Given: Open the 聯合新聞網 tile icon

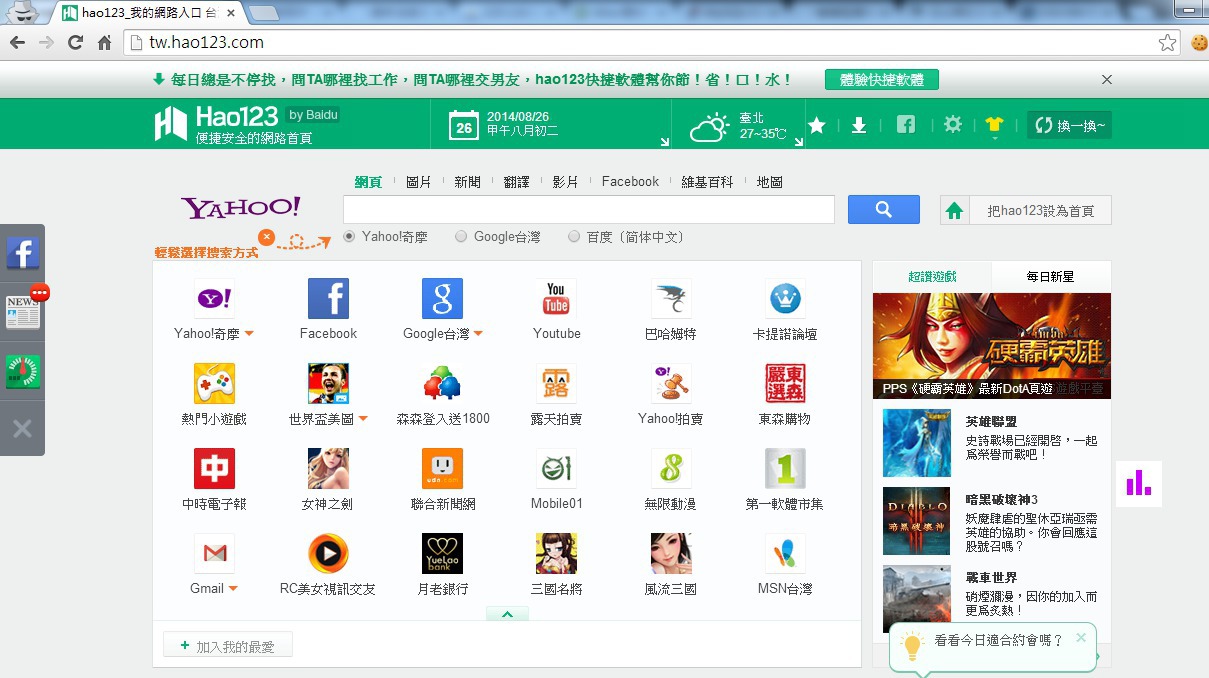Looking at the screenshot, I should point(442,468).
